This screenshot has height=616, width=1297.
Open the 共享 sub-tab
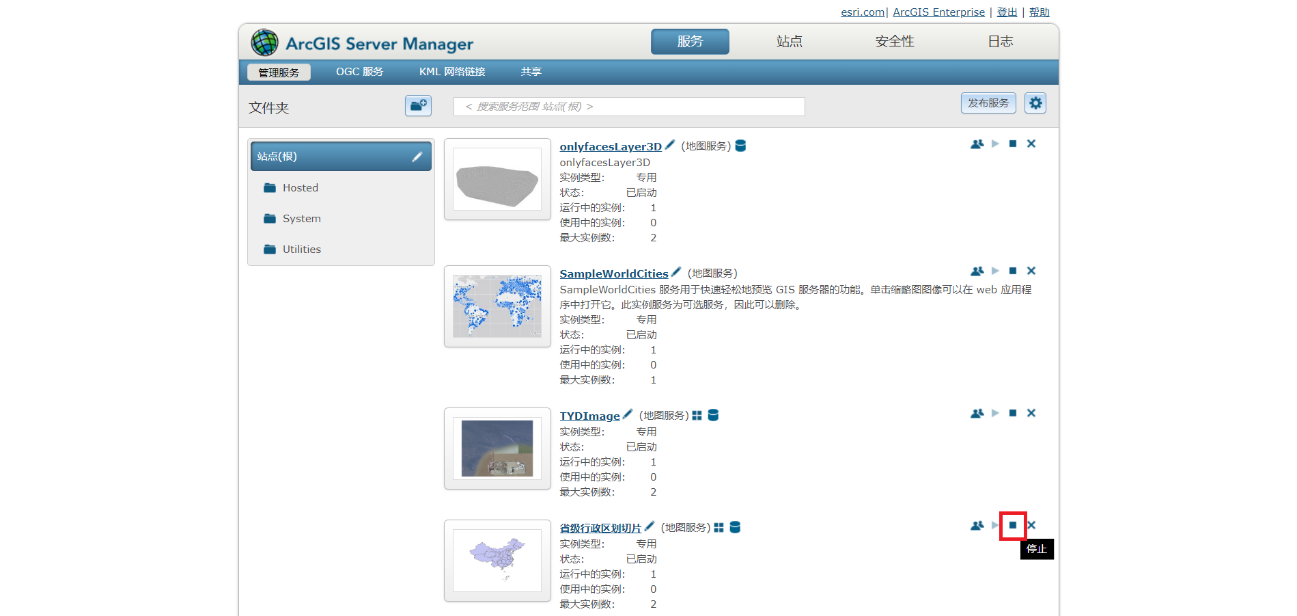pyautogui.click(x=531, y=72)
